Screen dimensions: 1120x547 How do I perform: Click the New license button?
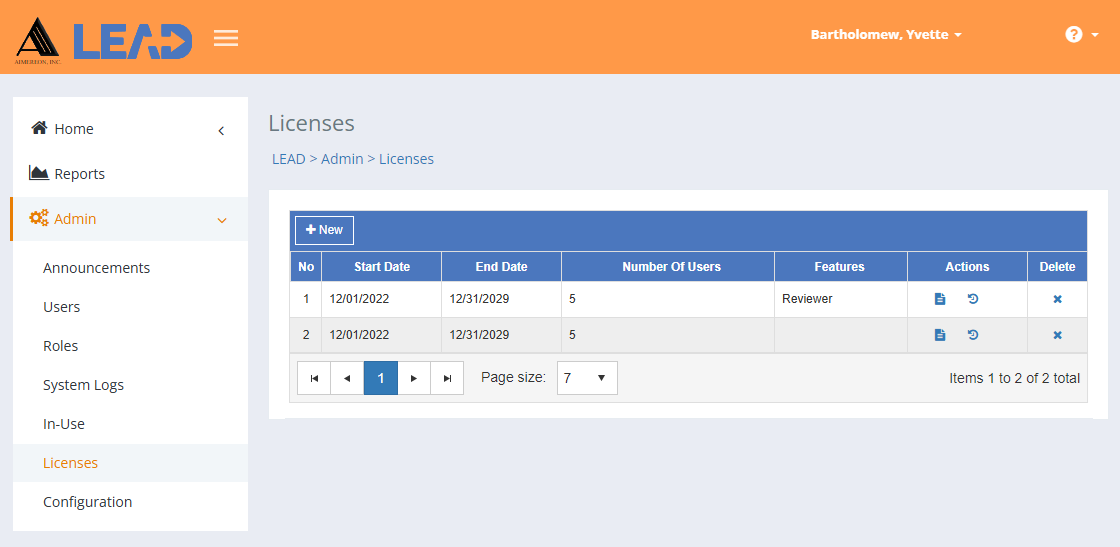pos(324,230)
